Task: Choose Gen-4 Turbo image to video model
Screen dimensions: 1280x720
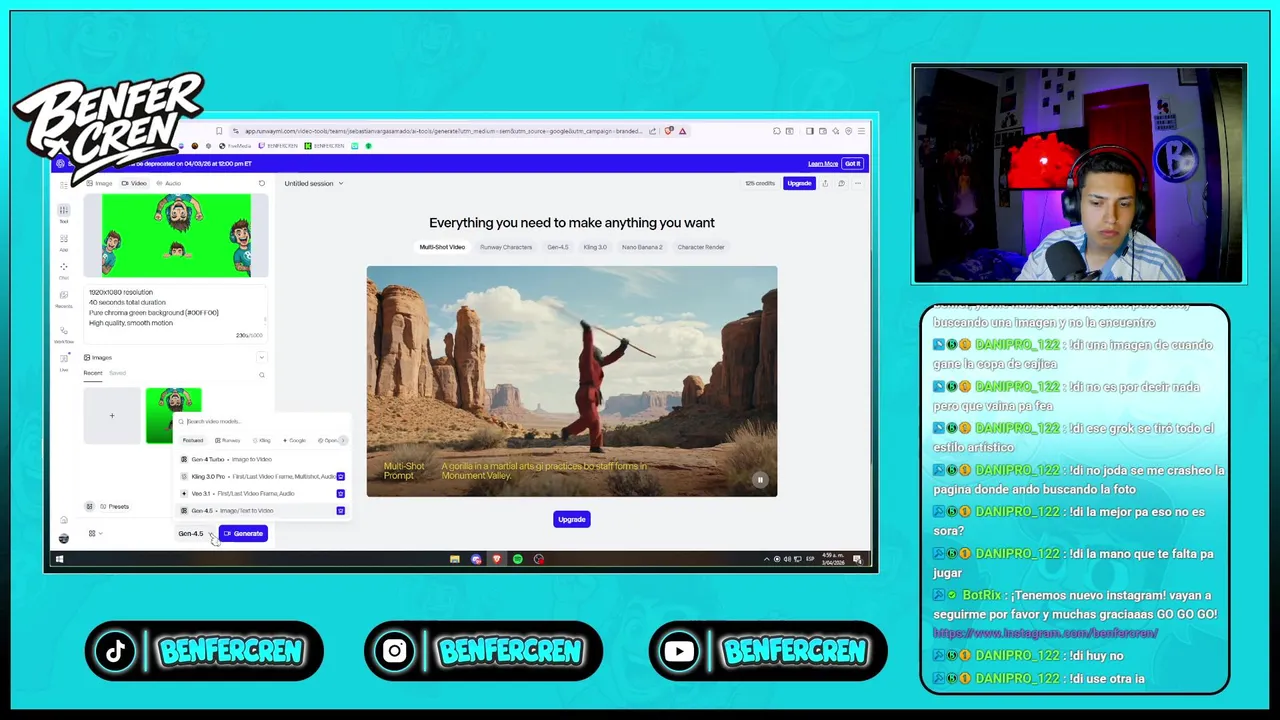Action: pos(262,459)
